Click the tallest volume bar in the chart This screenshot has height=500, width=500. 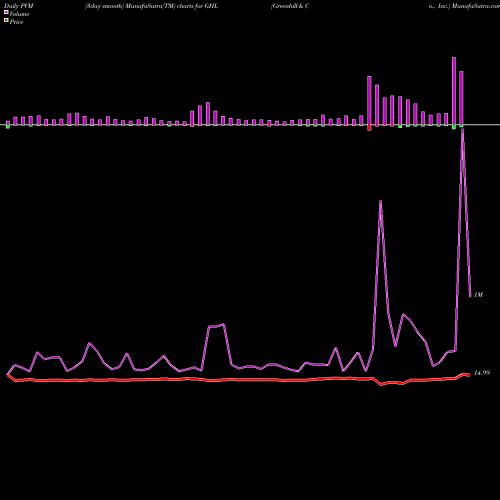point(454,91)
